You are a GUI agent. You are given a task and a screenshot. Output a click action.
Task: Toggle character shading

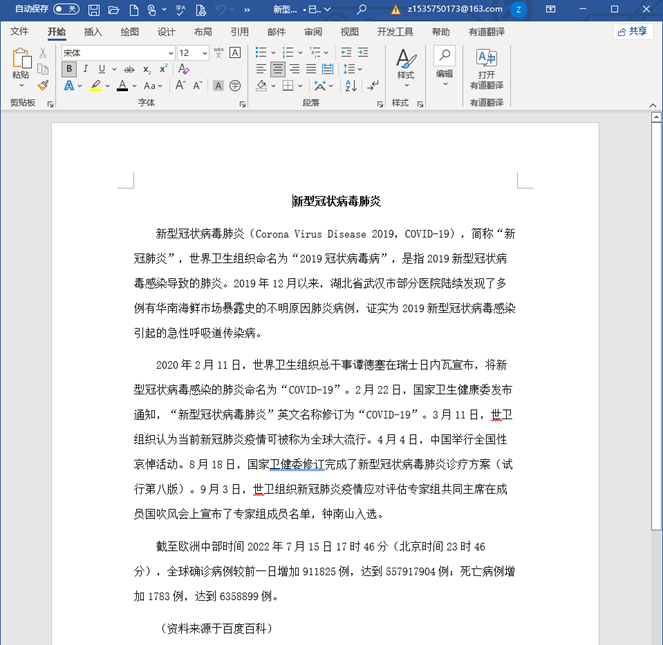click(218, 86)
